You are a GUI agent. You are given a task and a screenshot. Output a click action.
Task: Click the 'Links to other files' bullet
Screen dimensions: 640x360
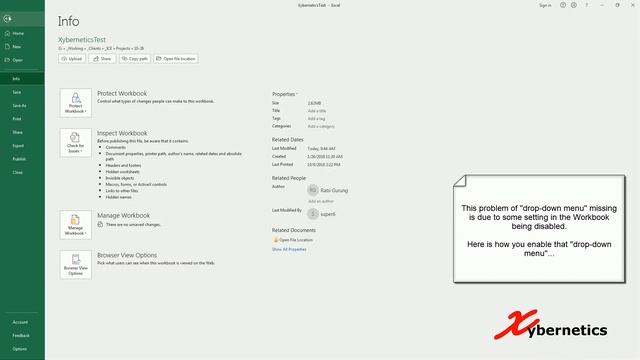(122, 191)
